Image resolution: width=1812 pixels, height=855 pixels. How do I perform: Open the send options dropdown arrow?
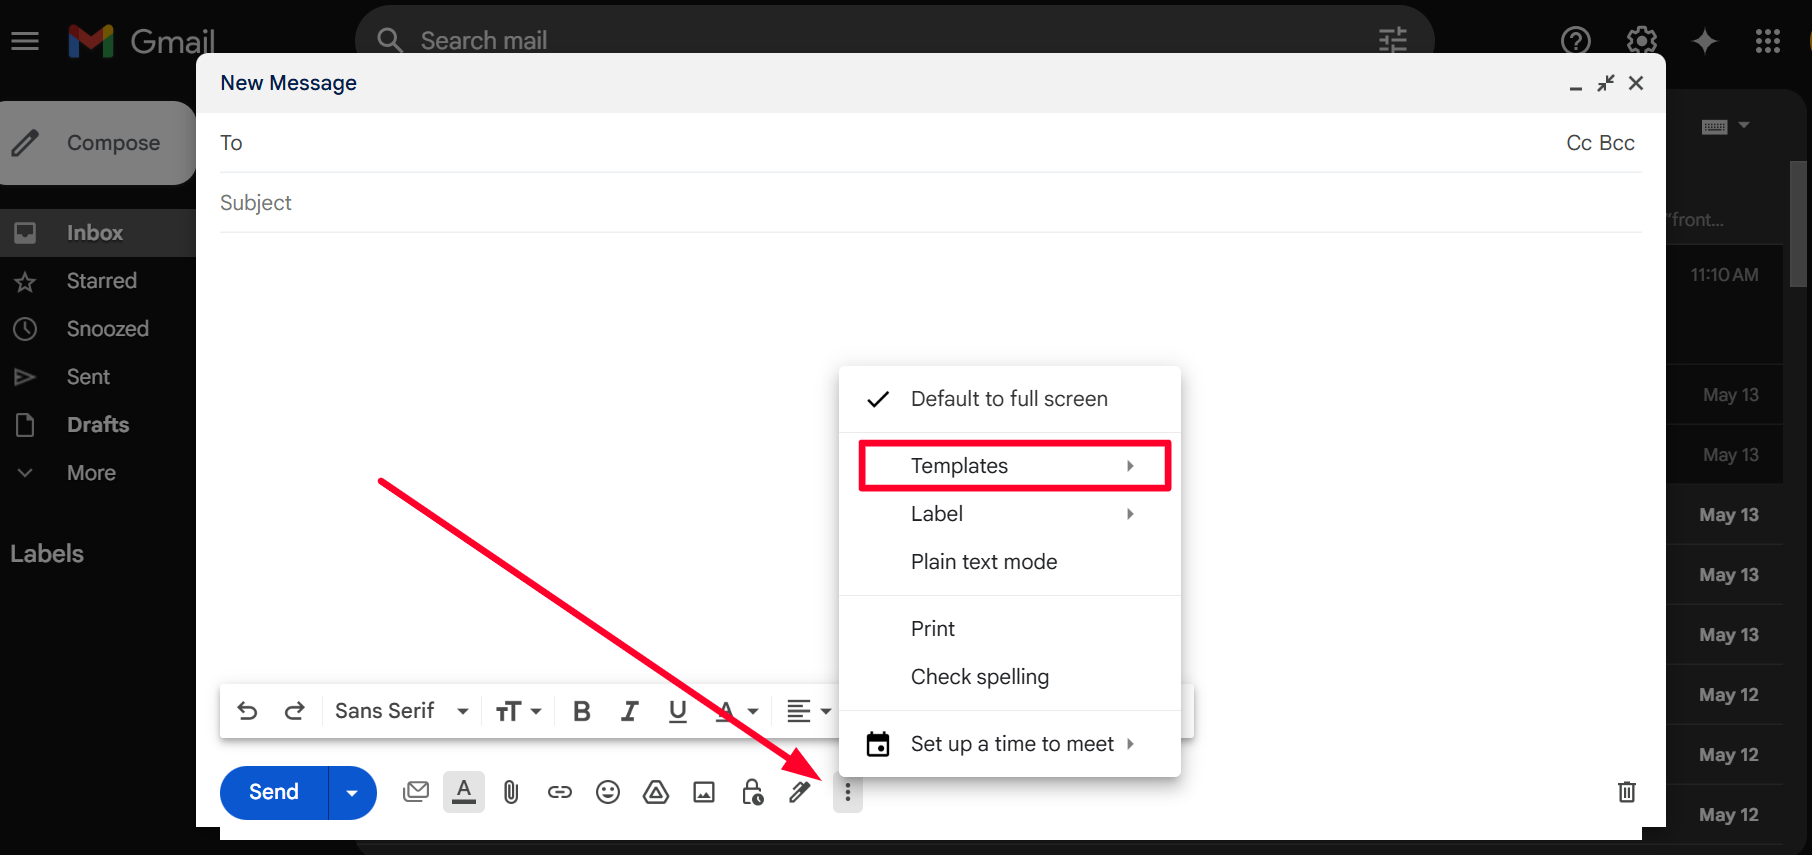coord(352,793)
